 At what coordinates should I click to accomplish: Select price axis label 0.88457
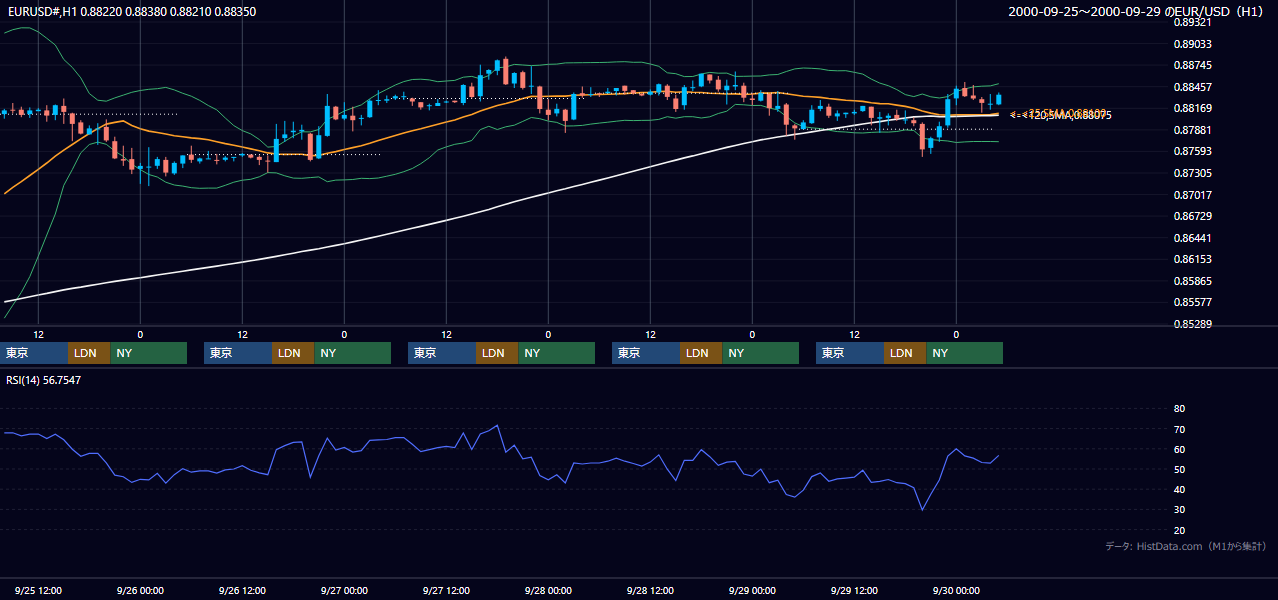tap(1192, 87)
